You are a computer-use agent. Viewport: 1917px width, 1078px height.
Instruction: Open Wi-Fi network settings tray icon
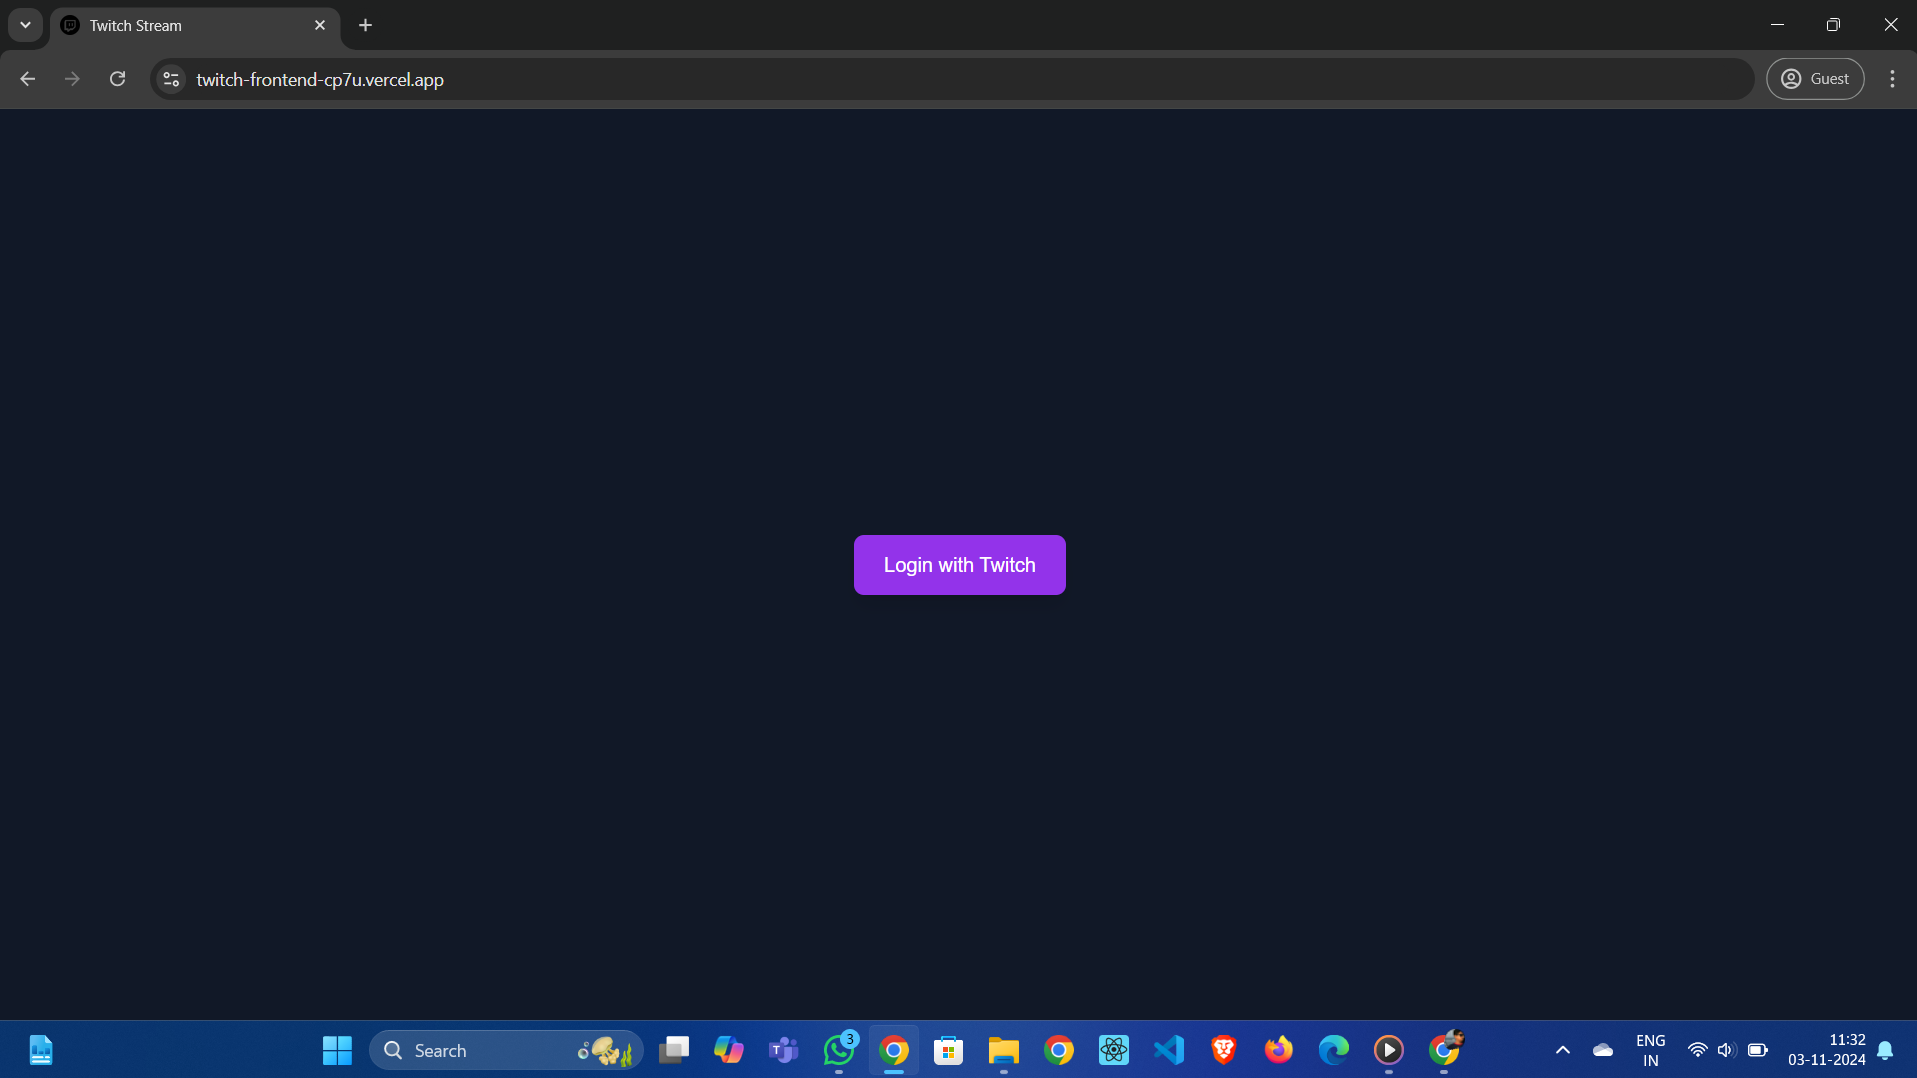[1697, 1050]
